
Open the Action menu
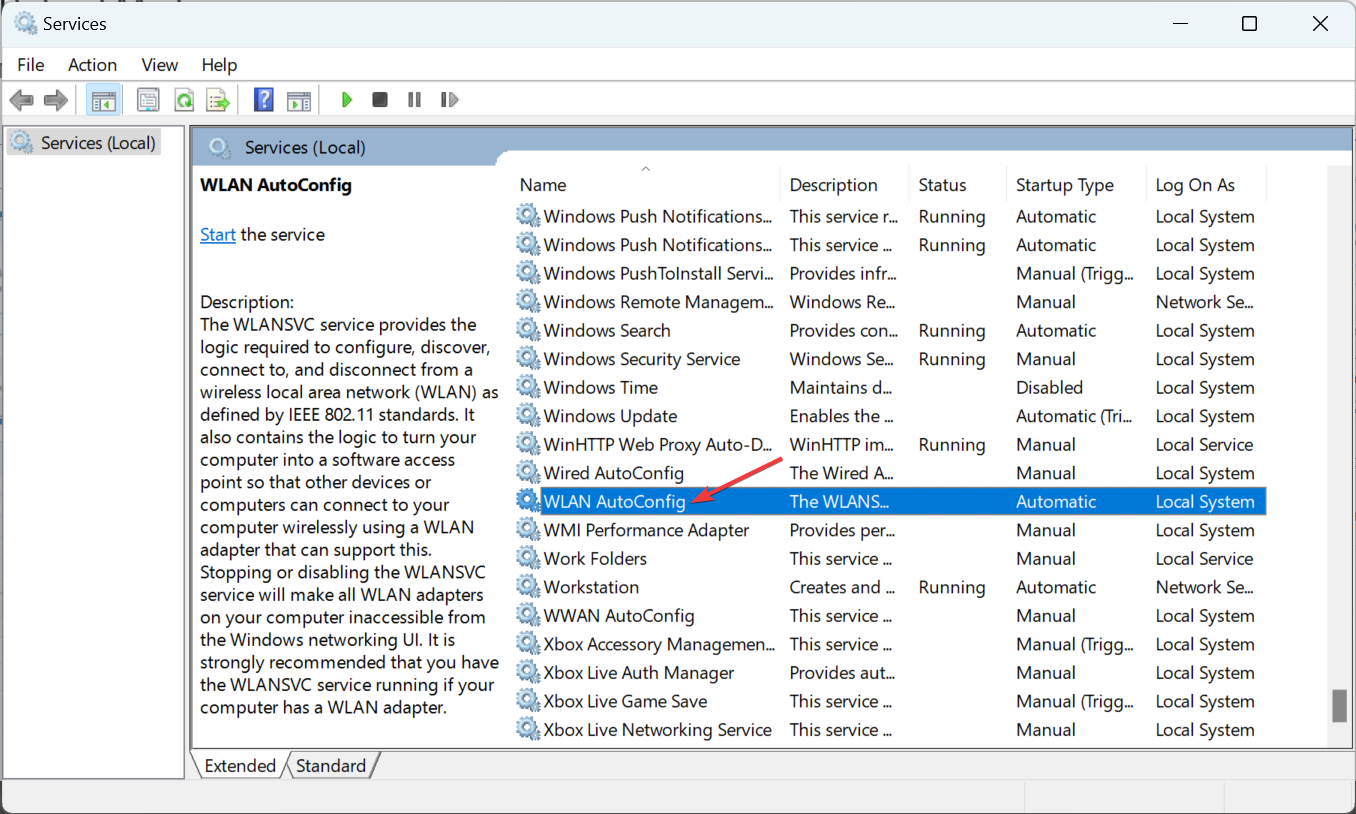click(x=92, y=65)
